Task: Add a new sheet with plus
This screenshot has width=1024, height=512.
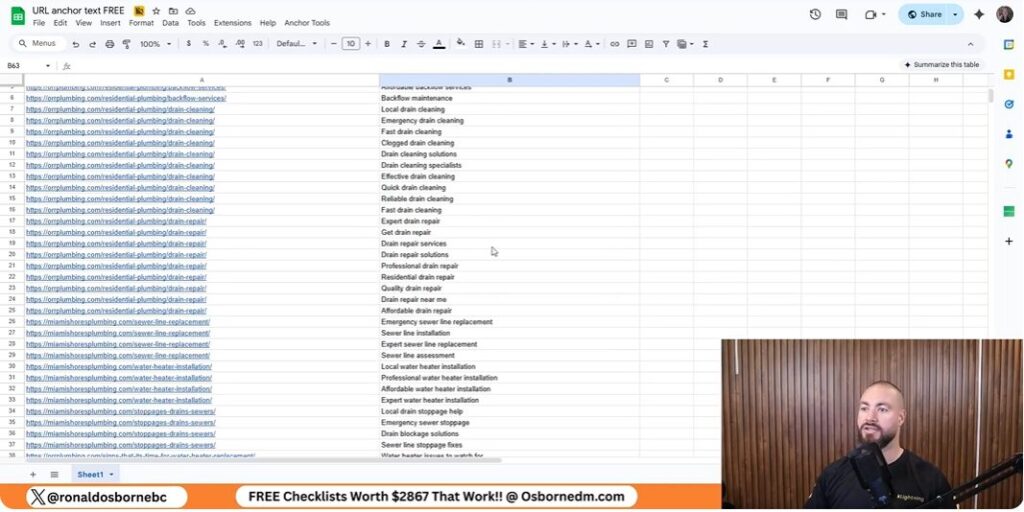Action: pyautogui.click(x=33, y=475)
